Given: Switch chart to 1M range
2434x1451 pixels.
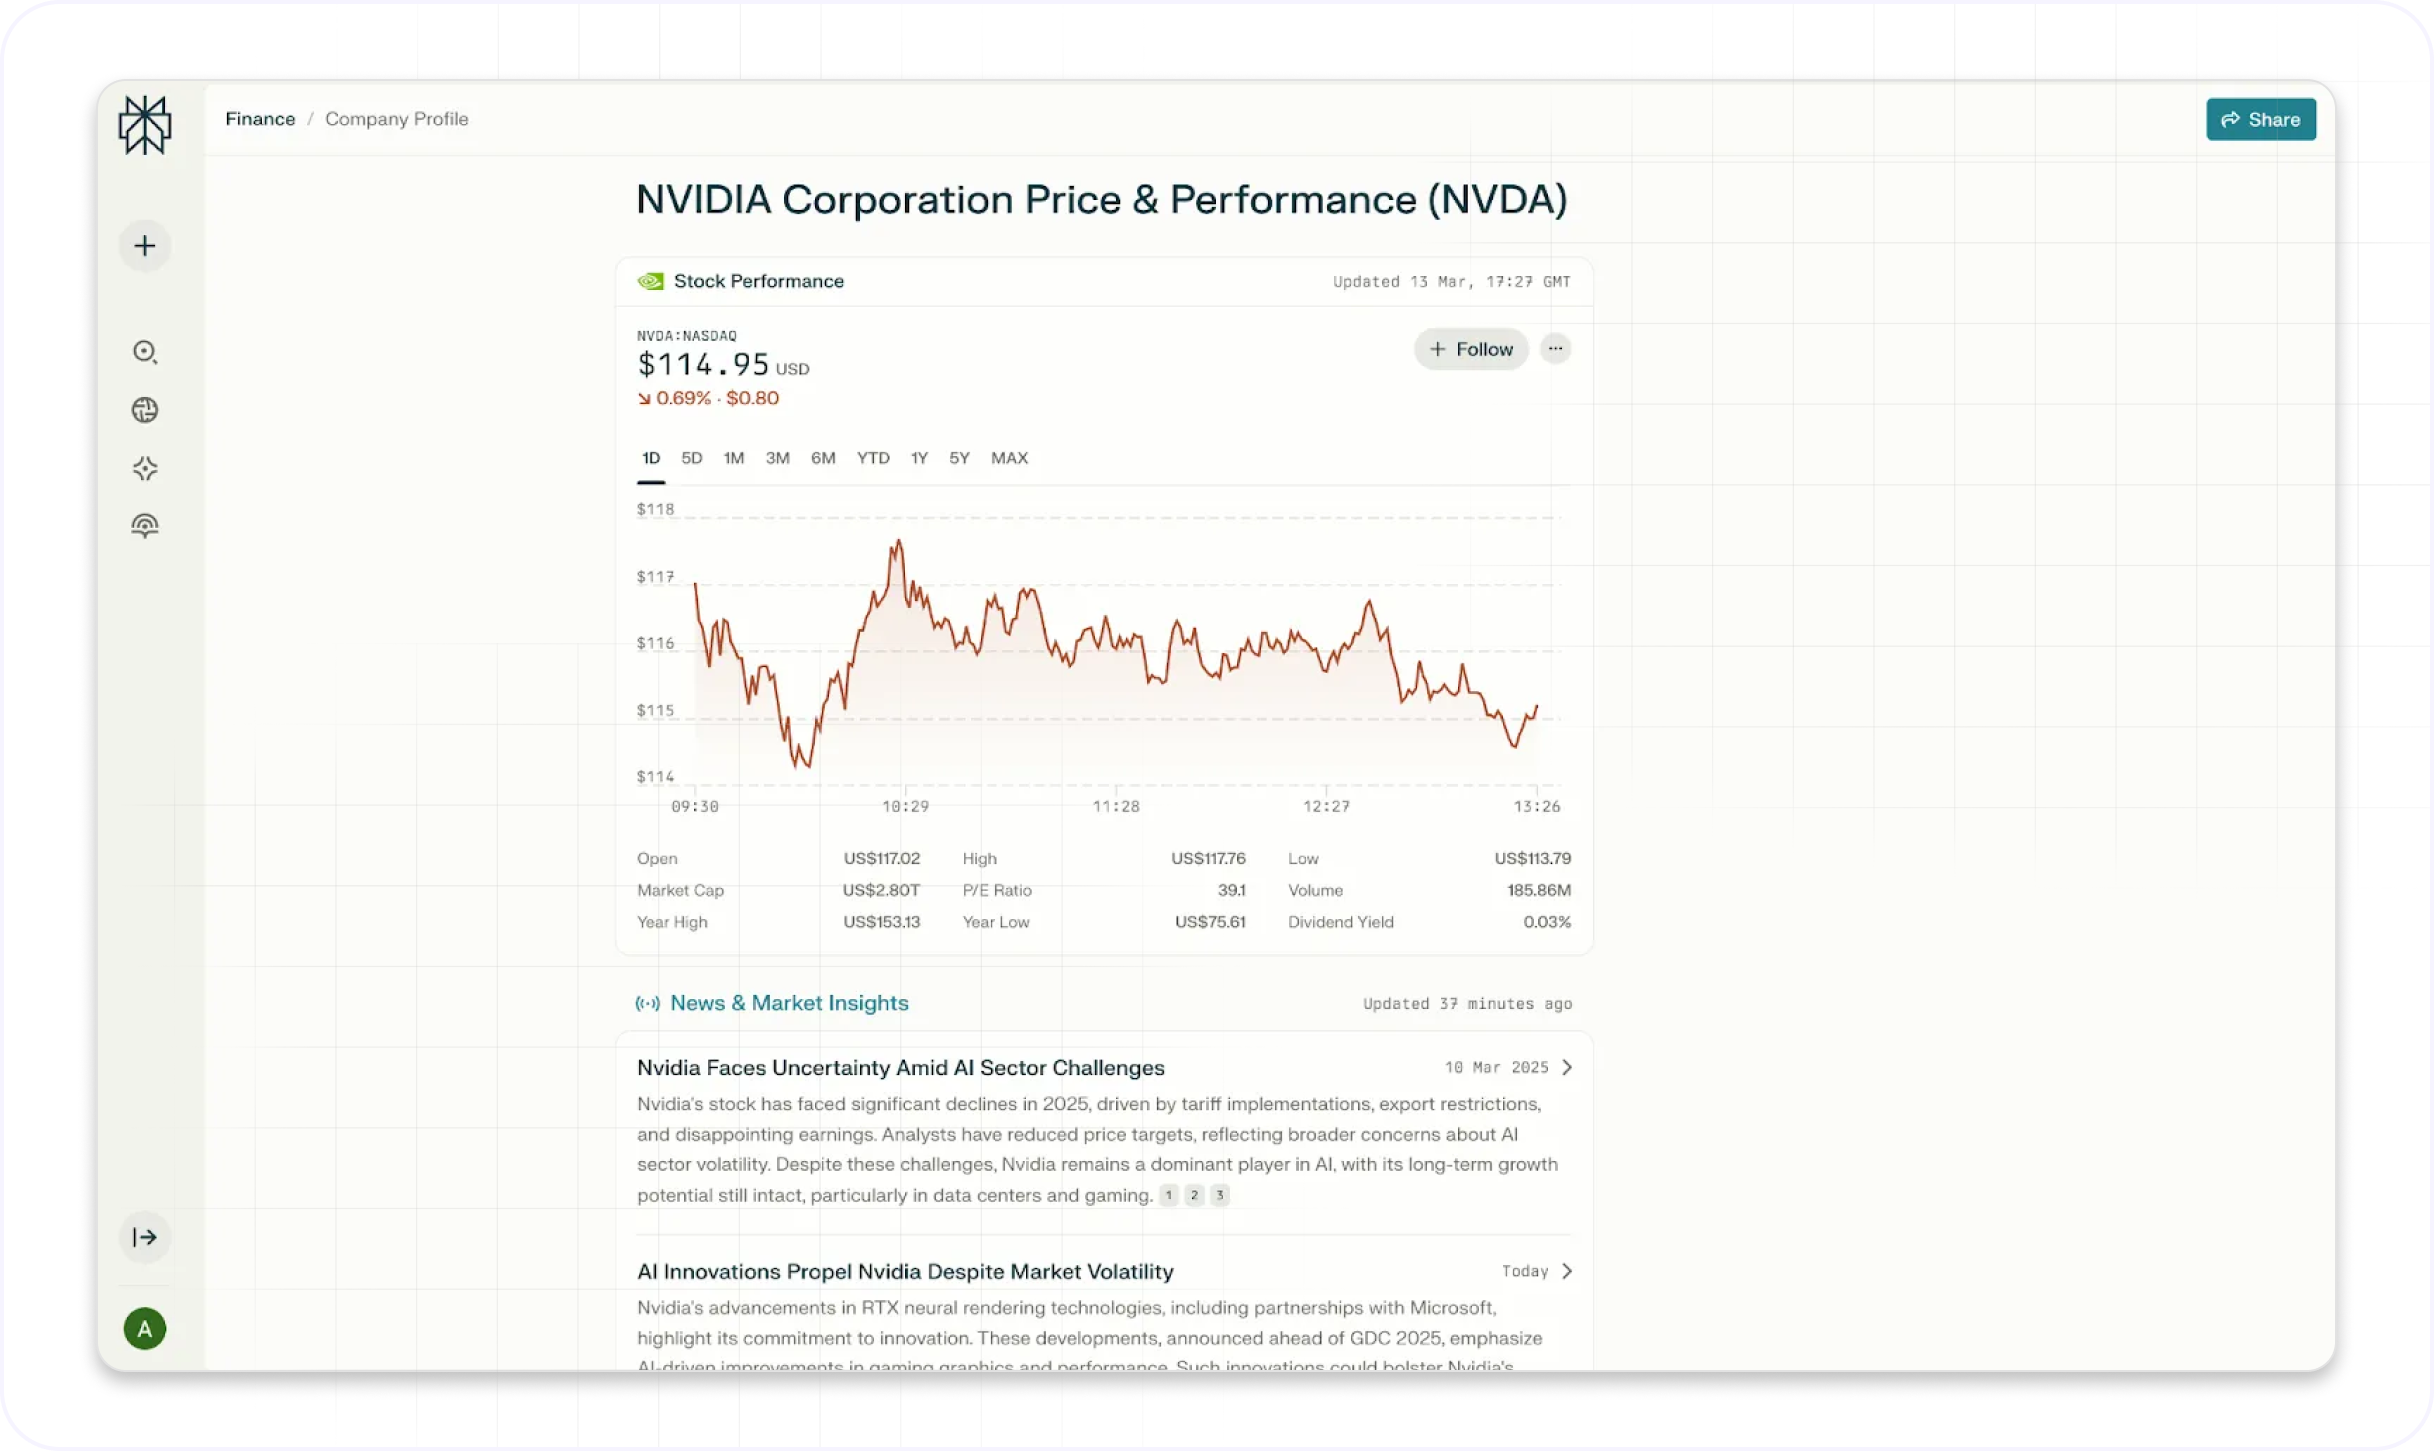Looking at the screenshot, I should tap(734, 458).
